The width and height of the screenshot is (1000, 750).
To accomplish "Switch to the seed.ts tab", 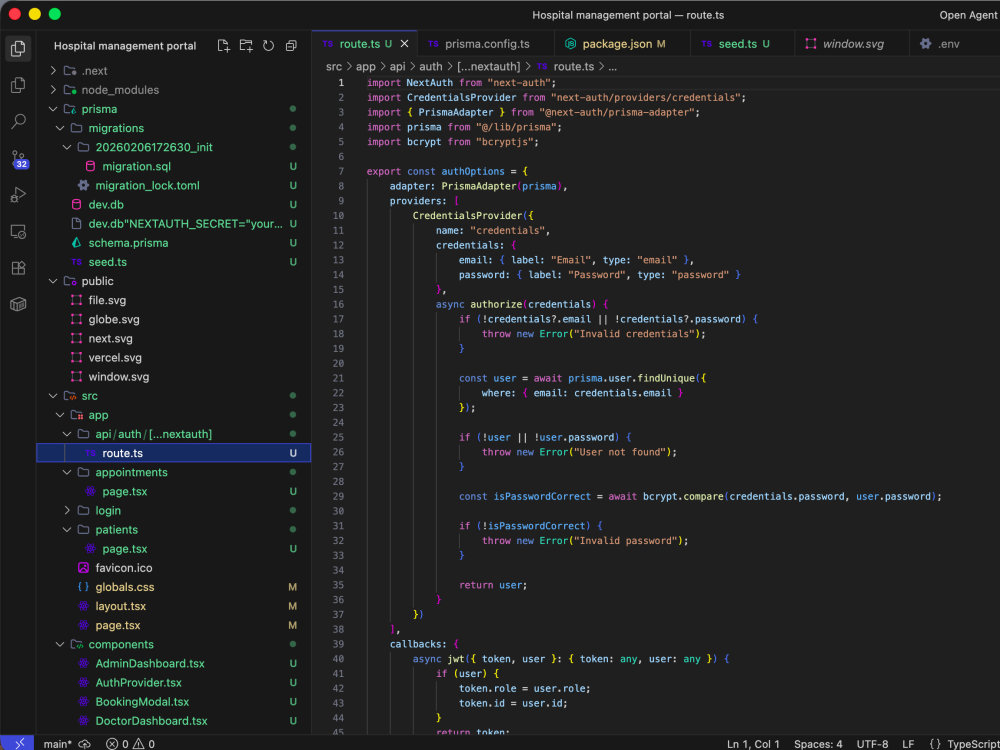I will click(x=742, y=44).
